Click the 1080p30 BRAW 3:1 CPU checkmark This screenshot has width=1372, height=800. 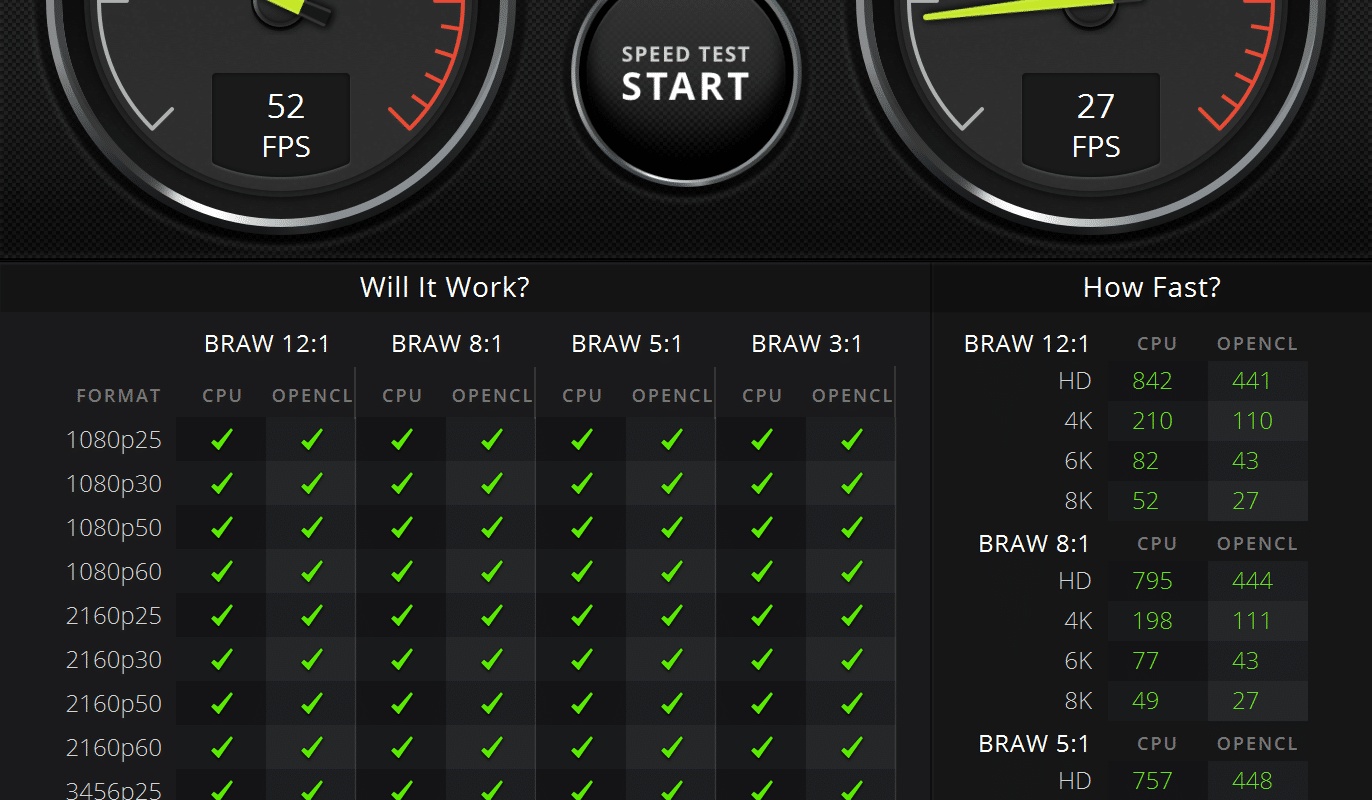(x=762, y=483)
